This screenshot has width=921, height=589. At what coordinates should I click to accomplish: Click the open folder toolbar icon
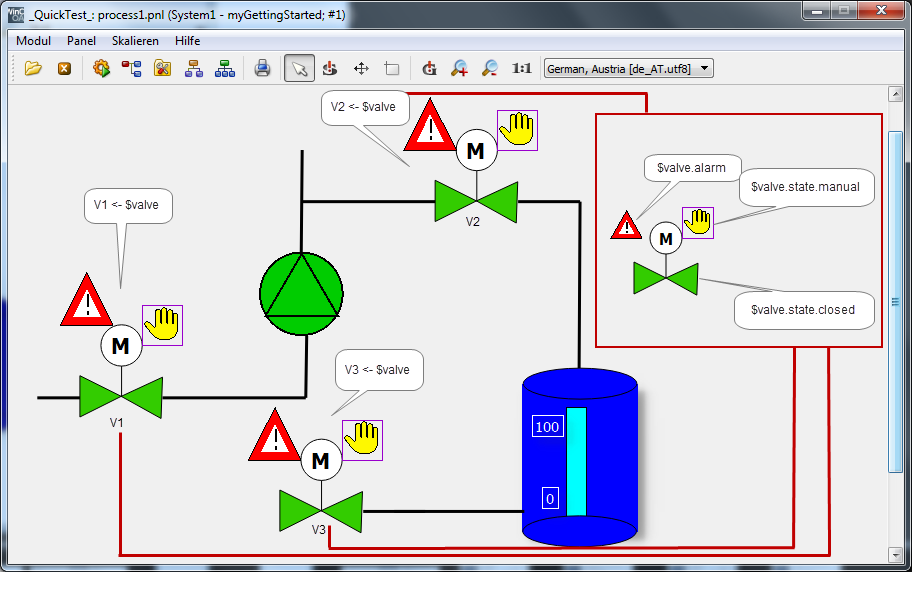(33, 69)
